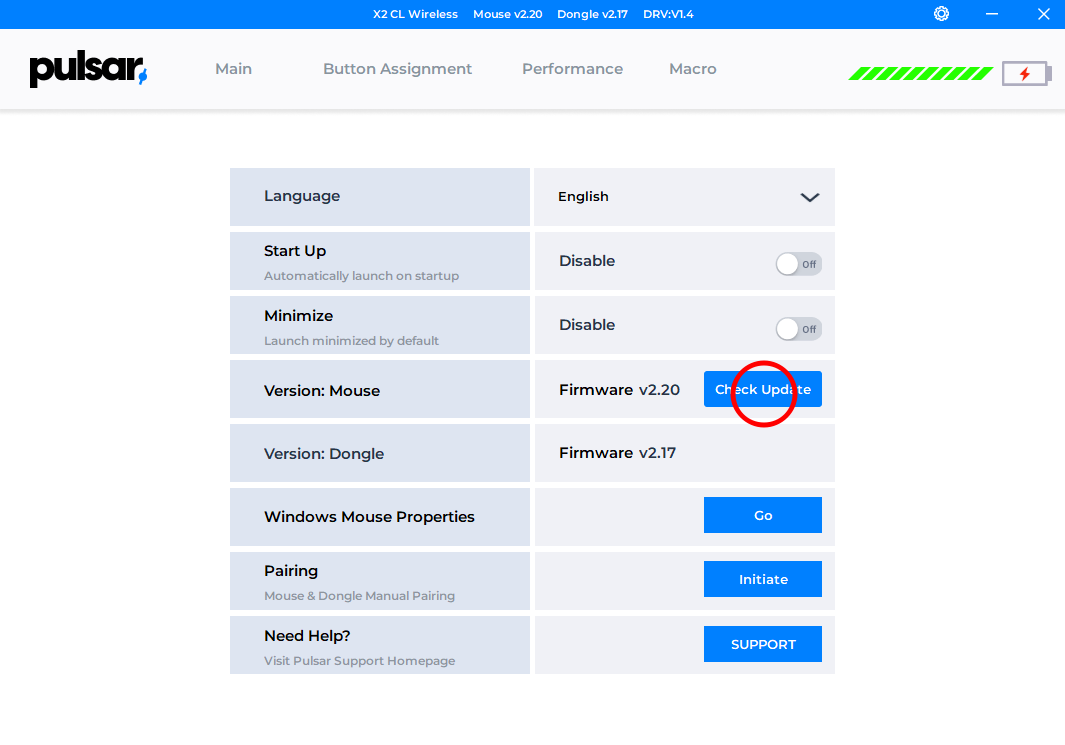Click 'Mouse v2.20' in title bar
The image size is (1065, 745).
pyautogui.click(x=507, y=14)
